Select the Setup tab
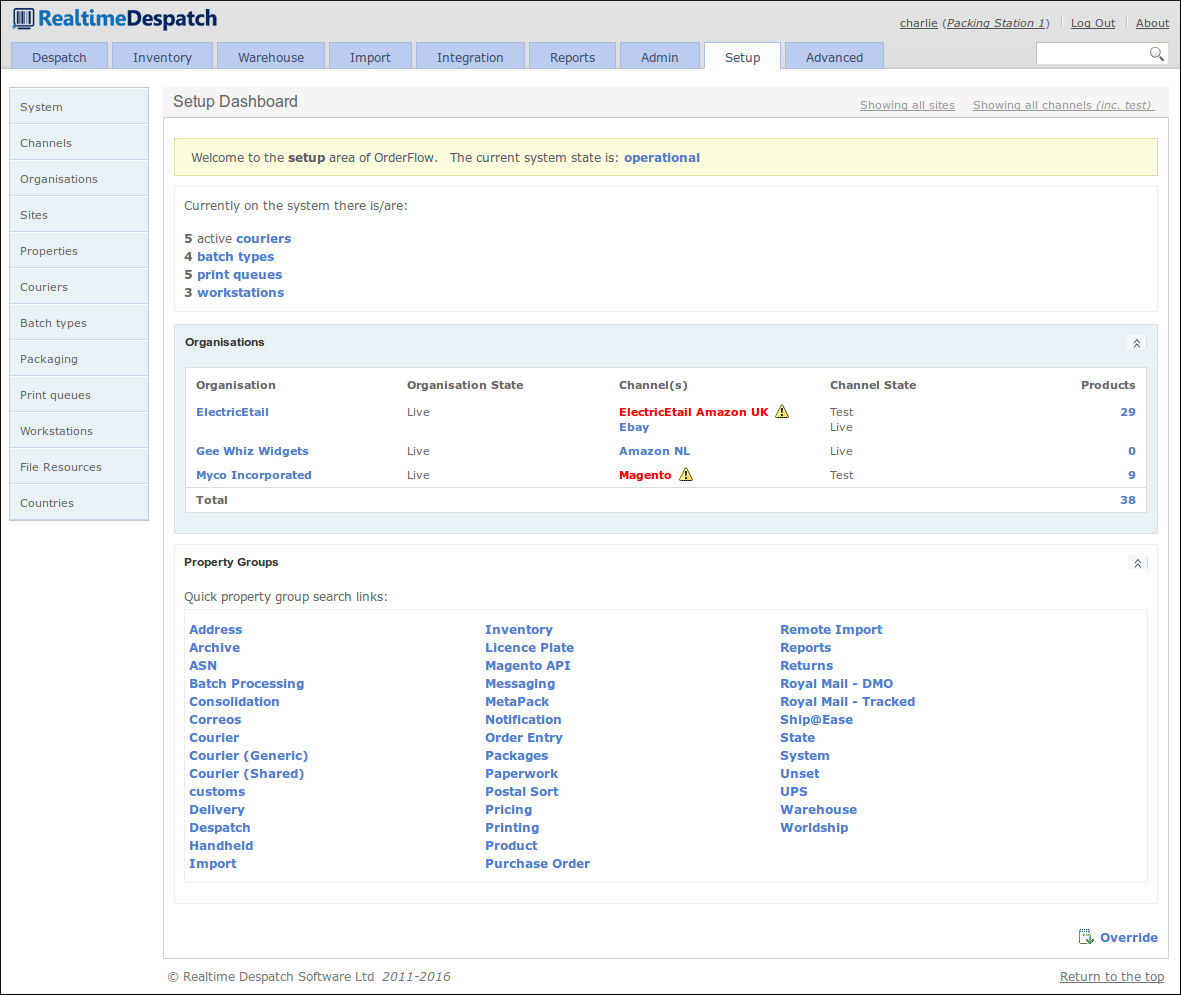 743,56
